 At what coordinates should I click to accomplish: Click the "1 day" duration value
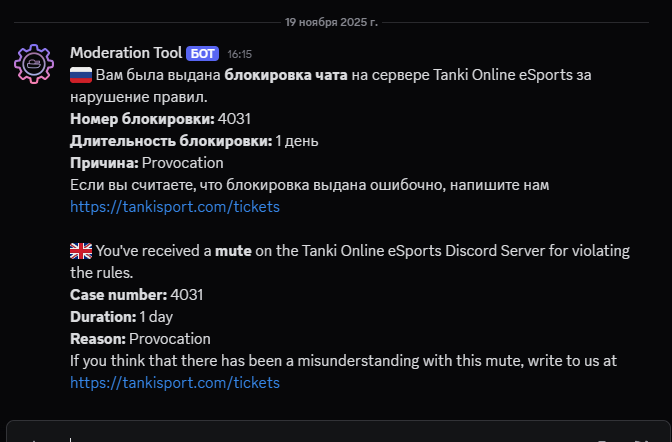[156, 317]
